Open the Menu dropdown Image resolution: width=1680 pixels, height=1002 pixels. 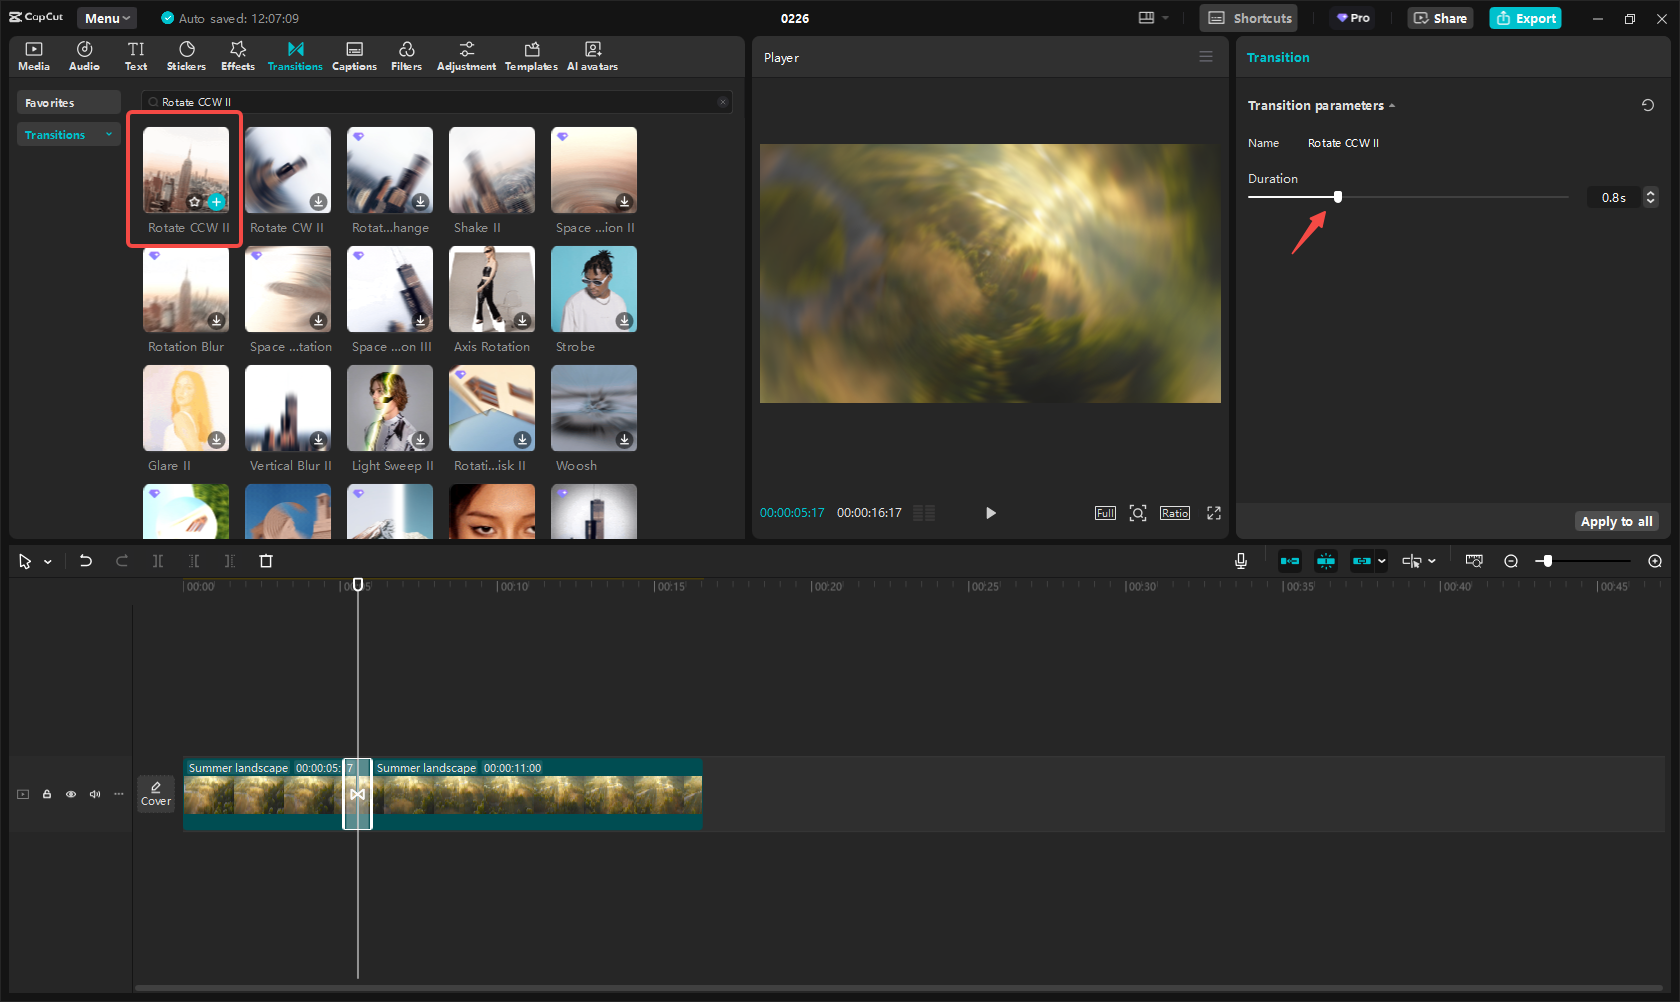(107, 18)
